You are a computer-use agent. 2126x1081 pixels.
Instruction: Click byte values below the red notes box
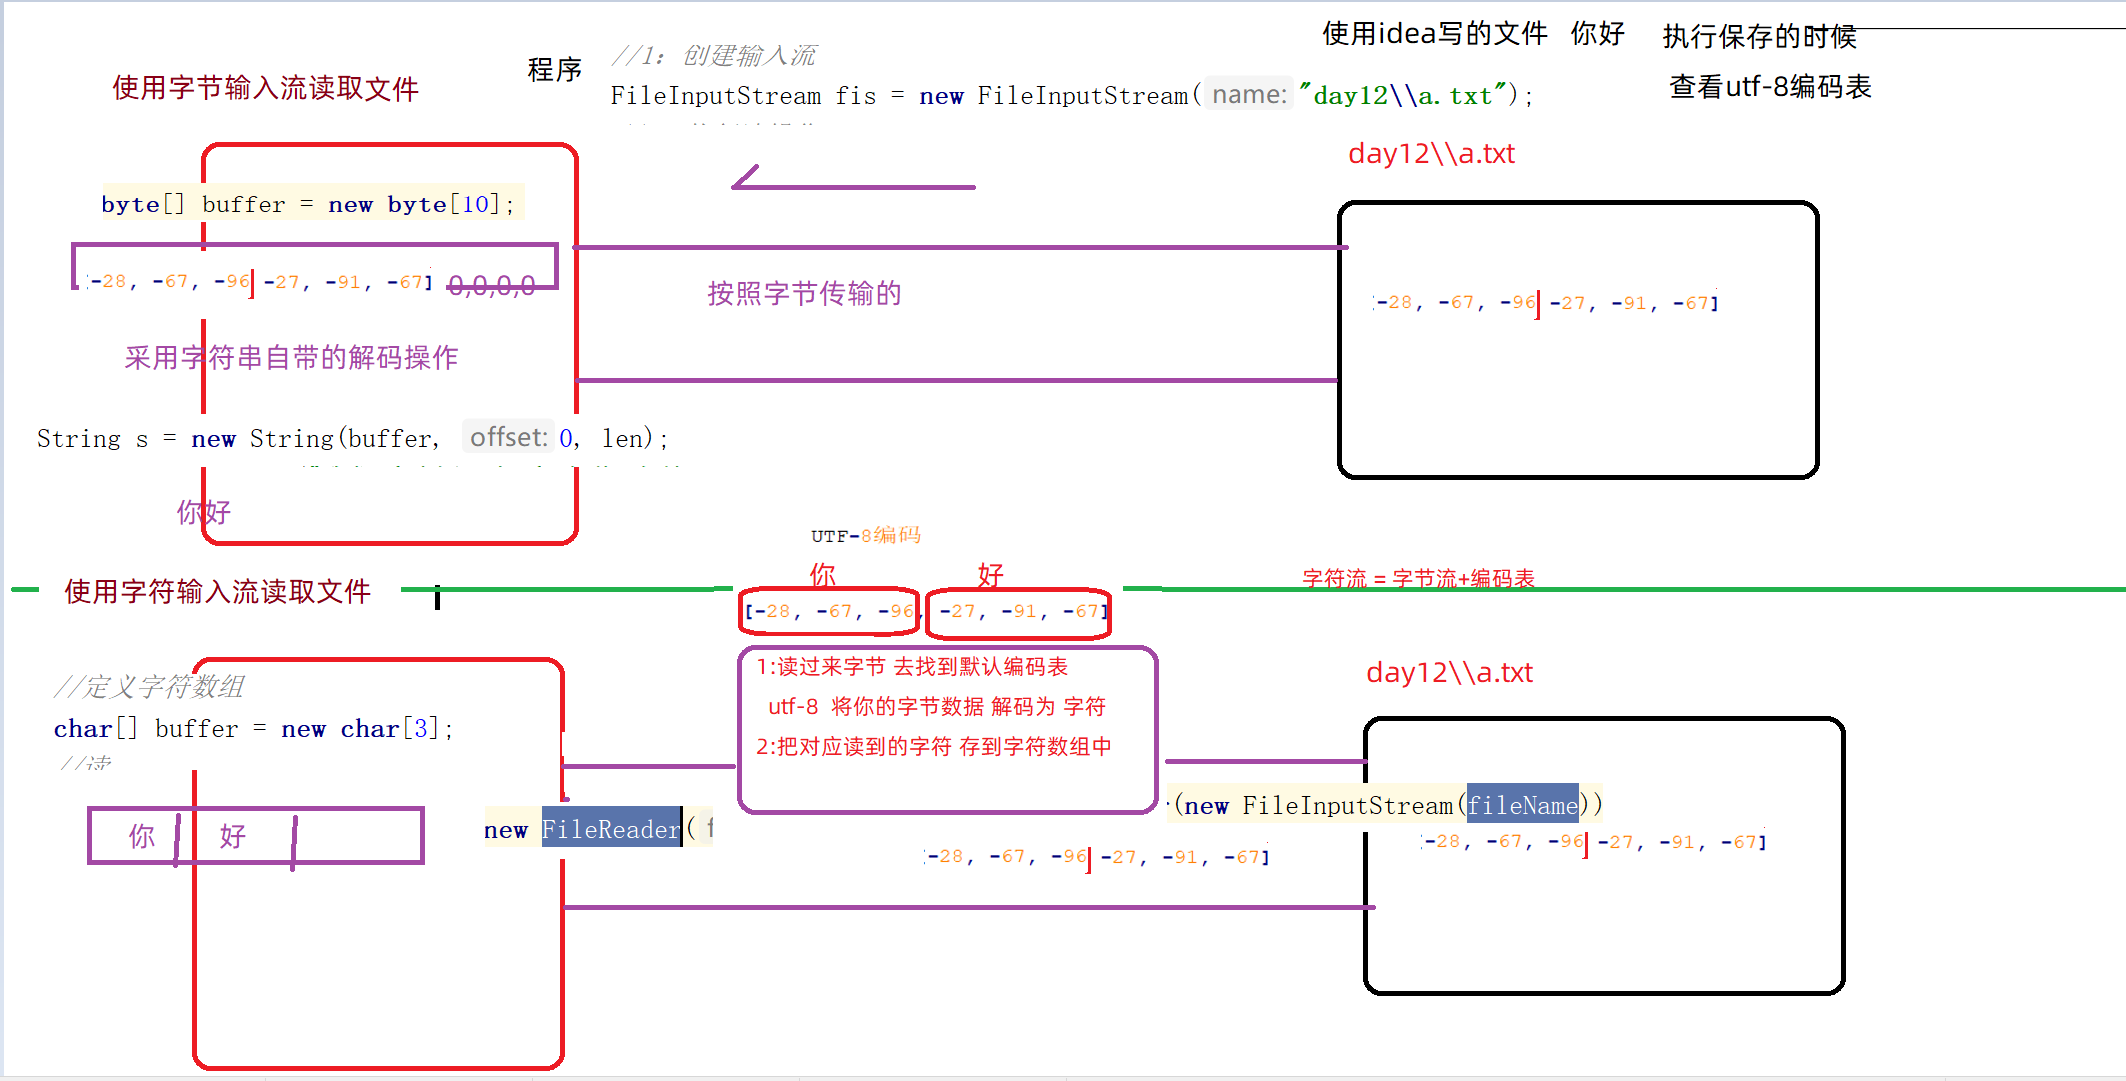click(1097, 857)
